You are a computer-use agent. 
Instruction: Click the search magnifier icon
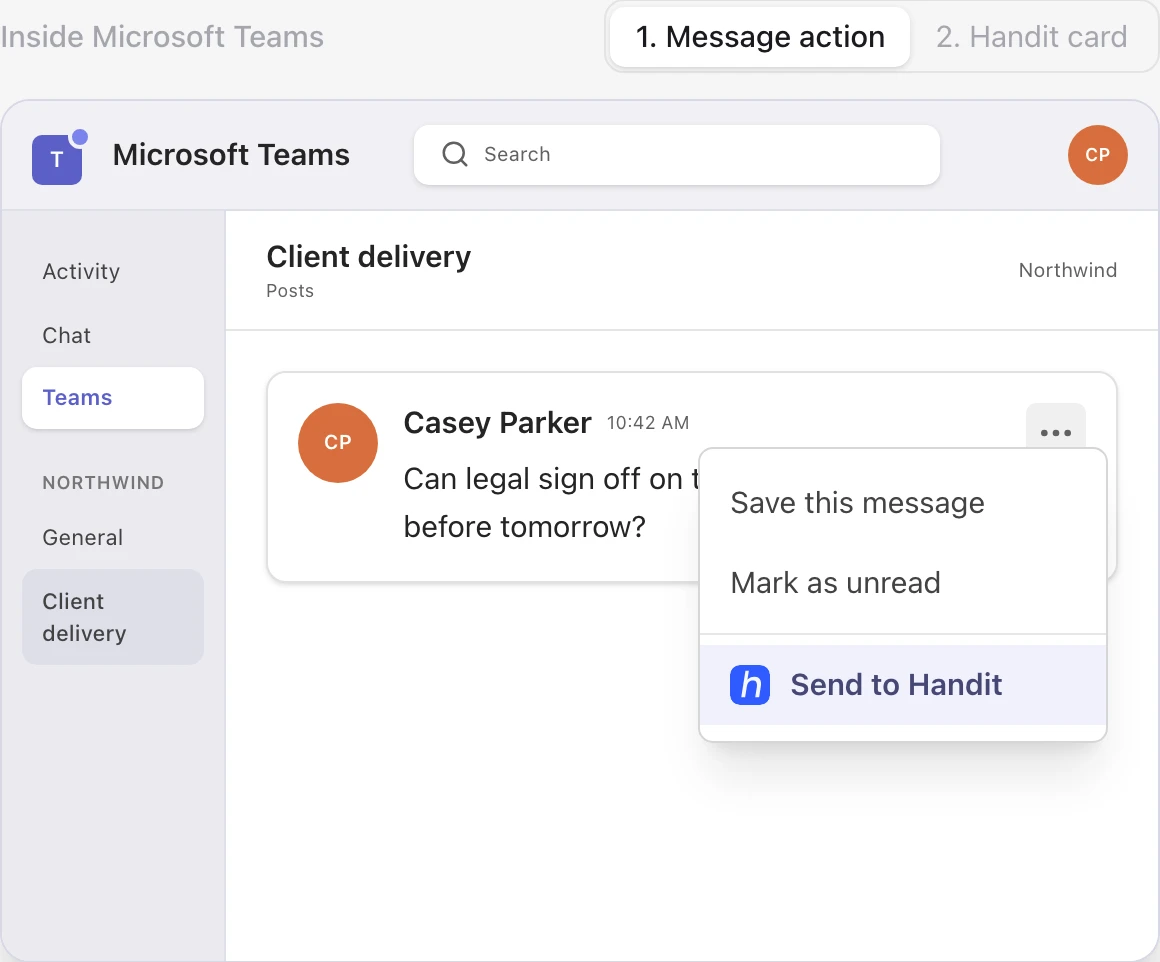click(x=454, y=154)
